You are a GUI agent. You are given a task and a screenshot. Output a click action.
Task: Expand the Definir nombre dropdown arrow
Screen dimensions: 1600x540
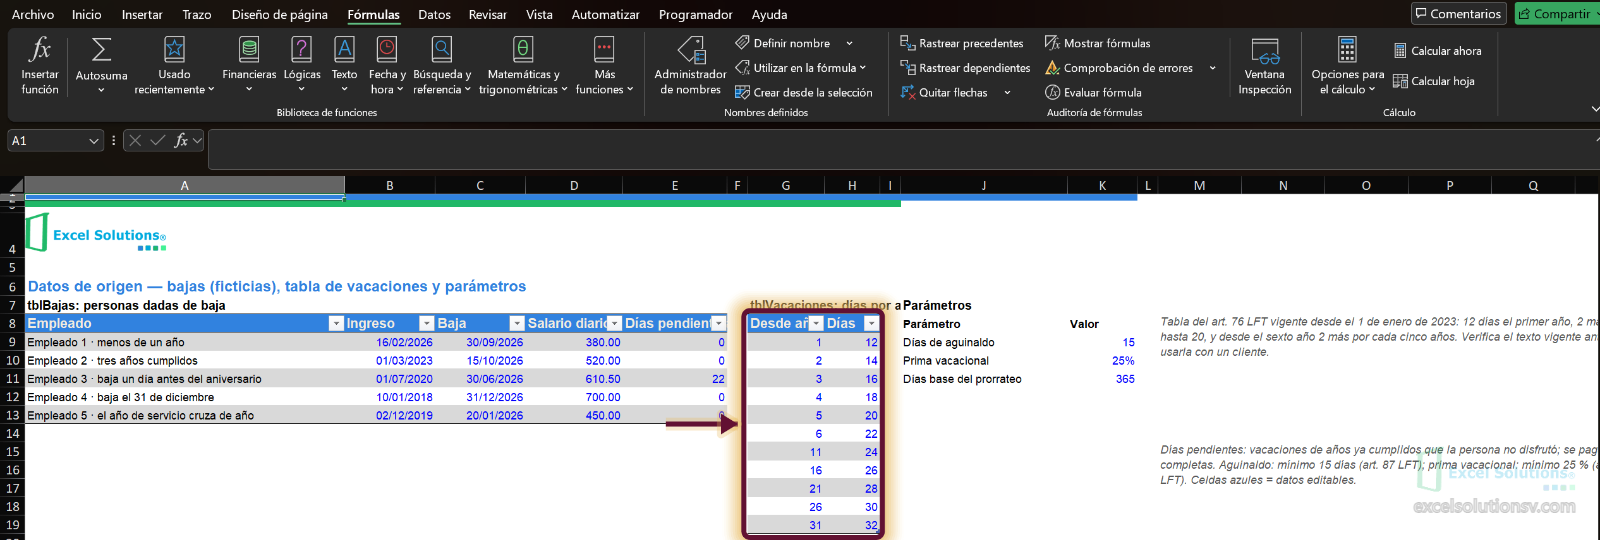coord(849,43)
